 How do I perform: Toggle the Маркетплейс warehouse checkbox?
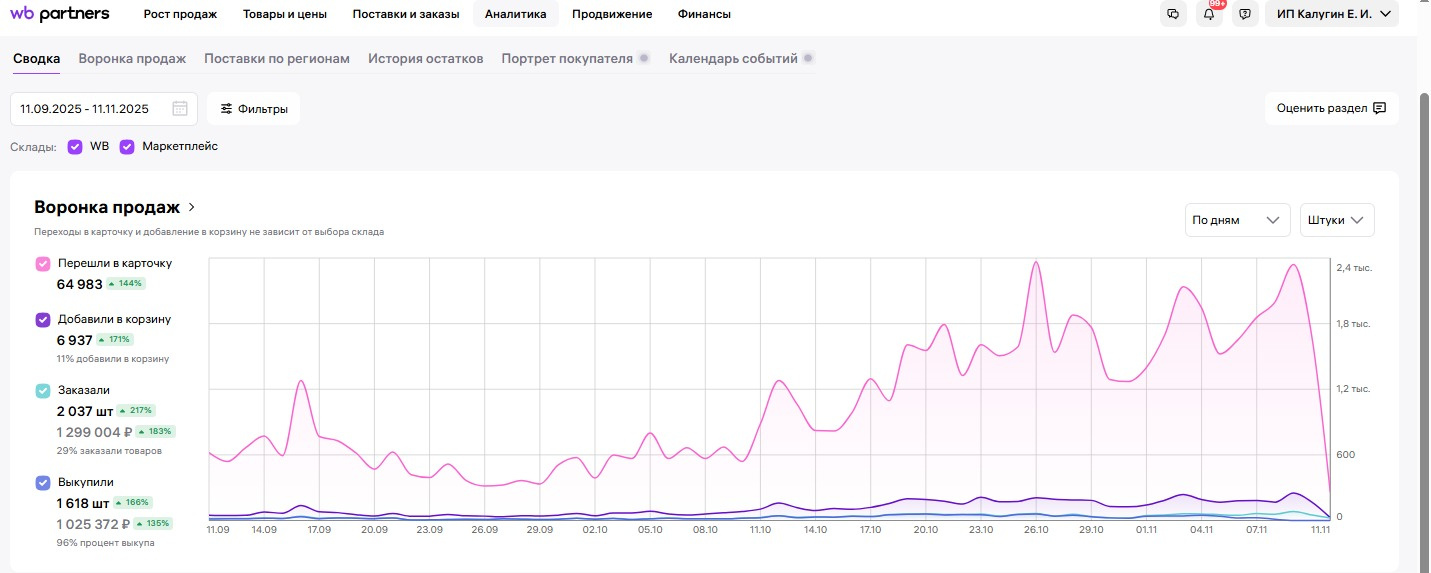[127, 146]
